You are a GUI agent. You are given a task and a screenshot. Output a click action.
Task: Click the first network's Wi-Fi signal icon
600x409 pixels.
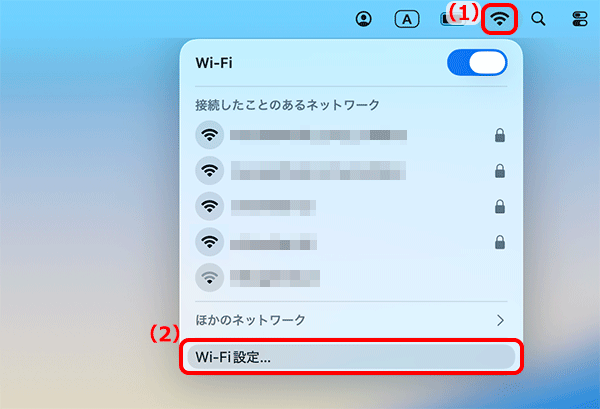(210, 135)
